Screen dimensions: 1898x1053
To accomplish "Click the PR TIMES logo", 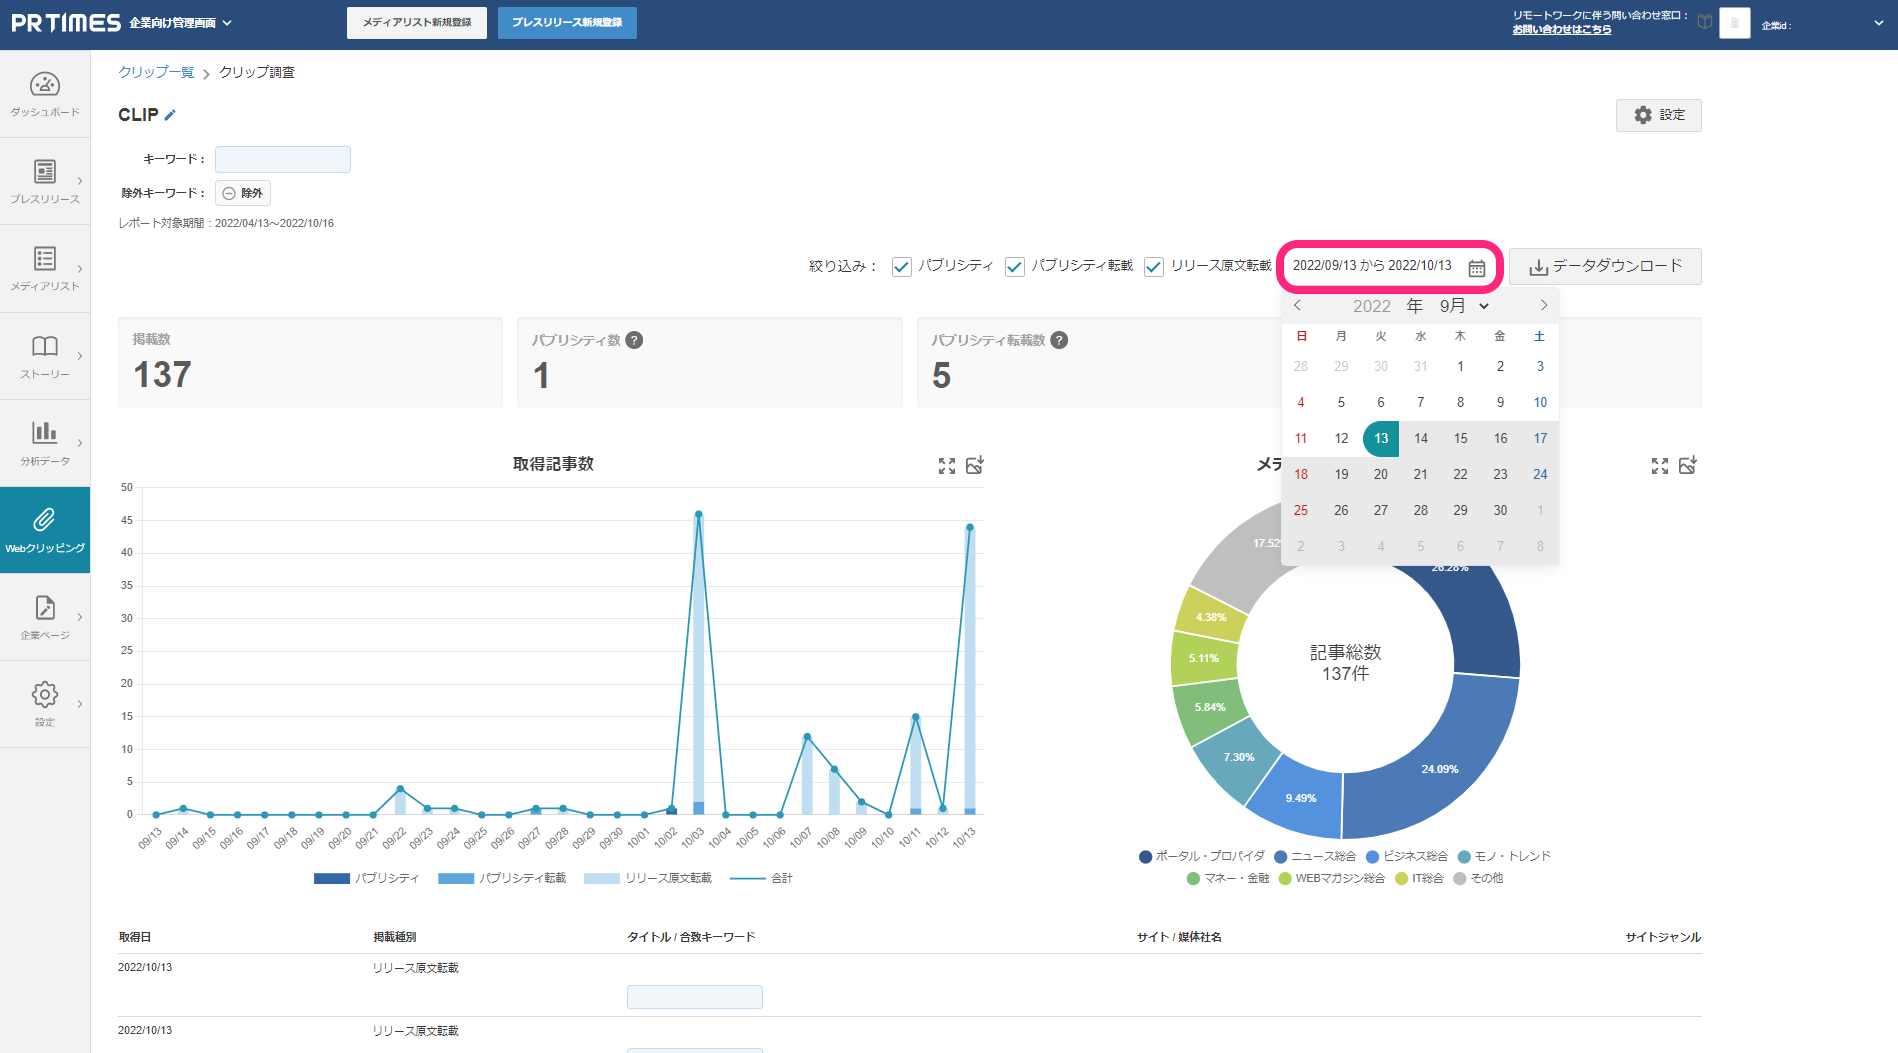I will 66,22.
